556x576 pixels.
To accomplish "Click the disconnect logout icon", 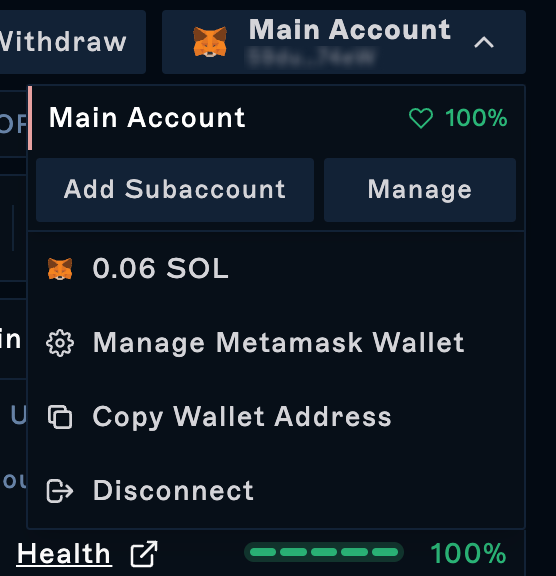I will [x=60, y=491].
